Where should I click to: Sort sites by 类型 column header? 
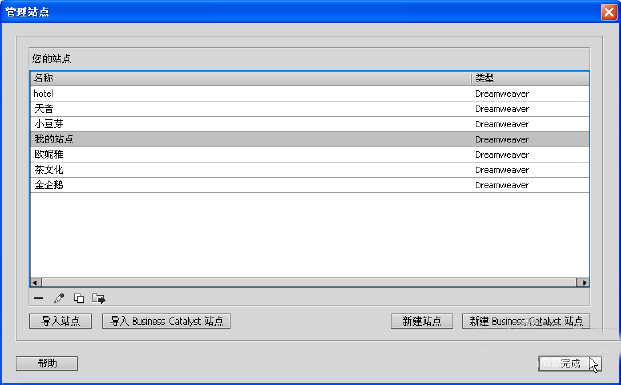point(530,78)
